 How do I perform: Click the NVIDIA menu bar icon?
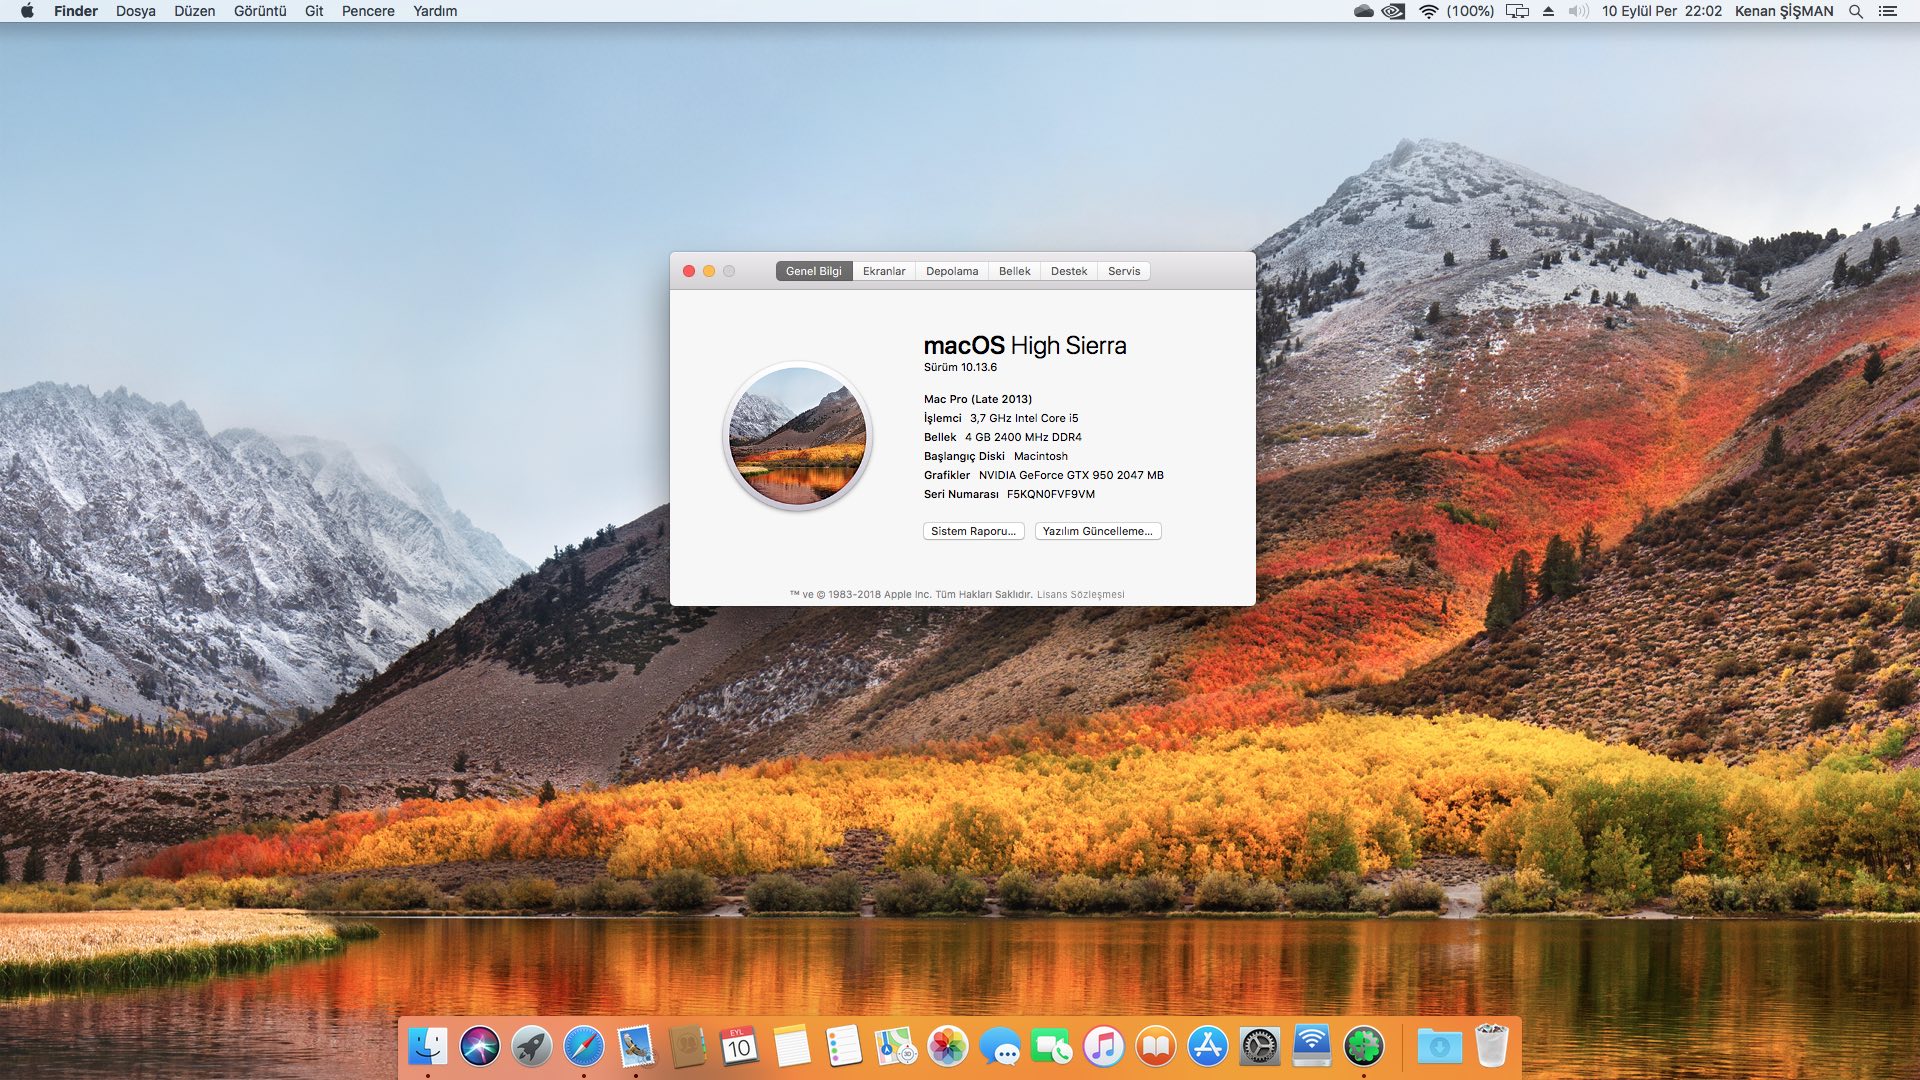(1393, 11)
